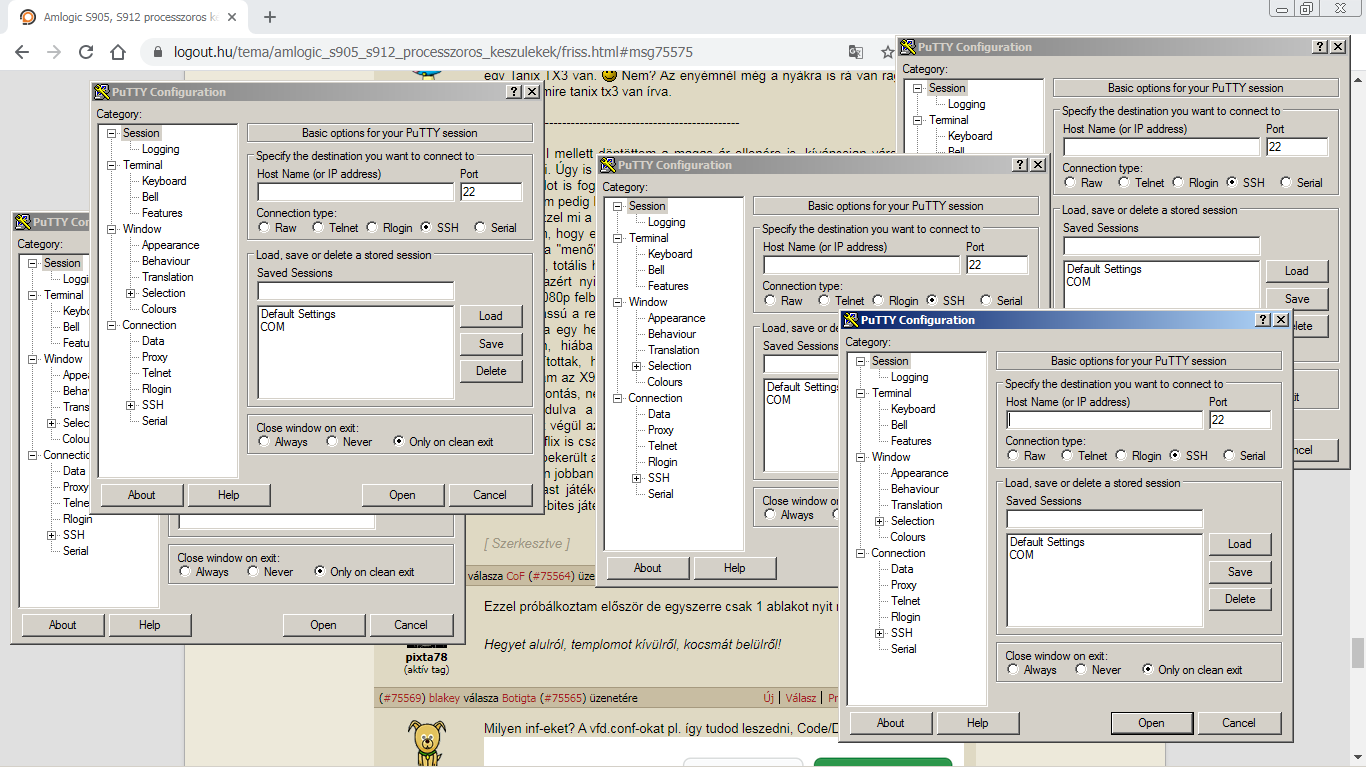Image resolution: width=1366 pixels, height=768 pixels.
Task: Click pixta78 username under the forum post
Action: point(426,657)
